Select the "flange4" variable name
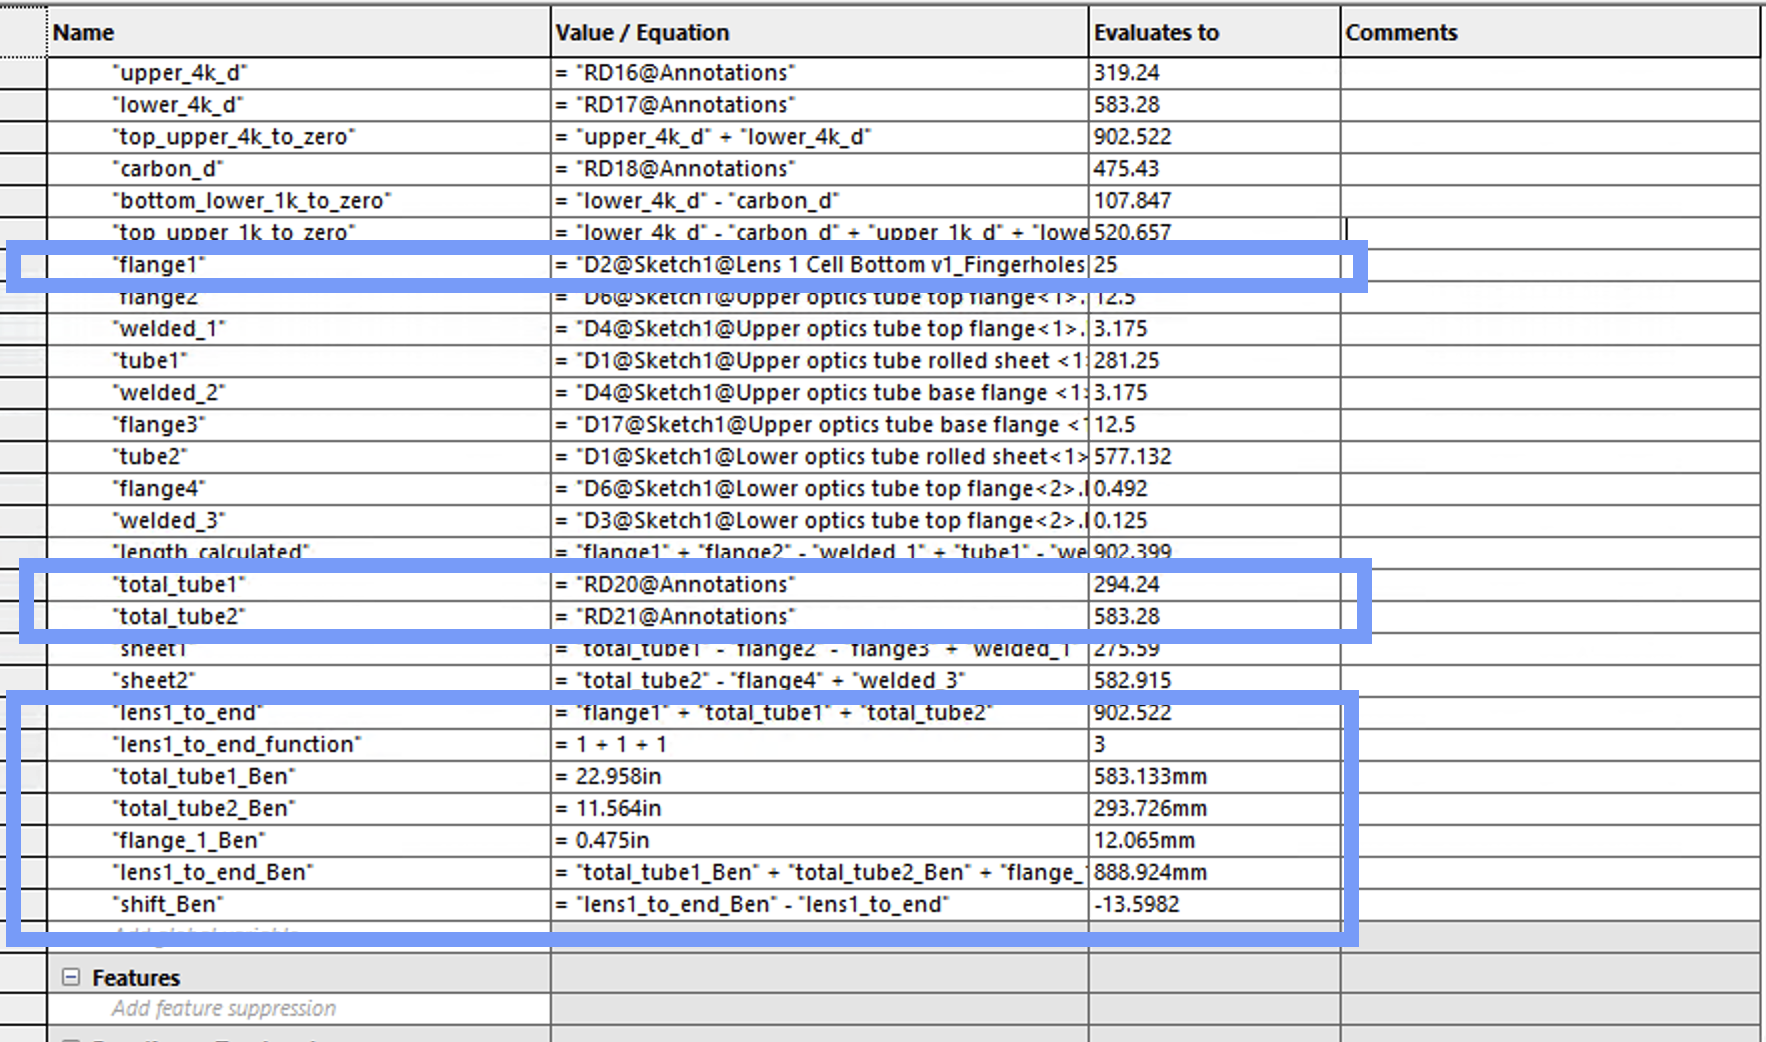The height and width of the screenshot is (1042, 1766). coord(158,489)
